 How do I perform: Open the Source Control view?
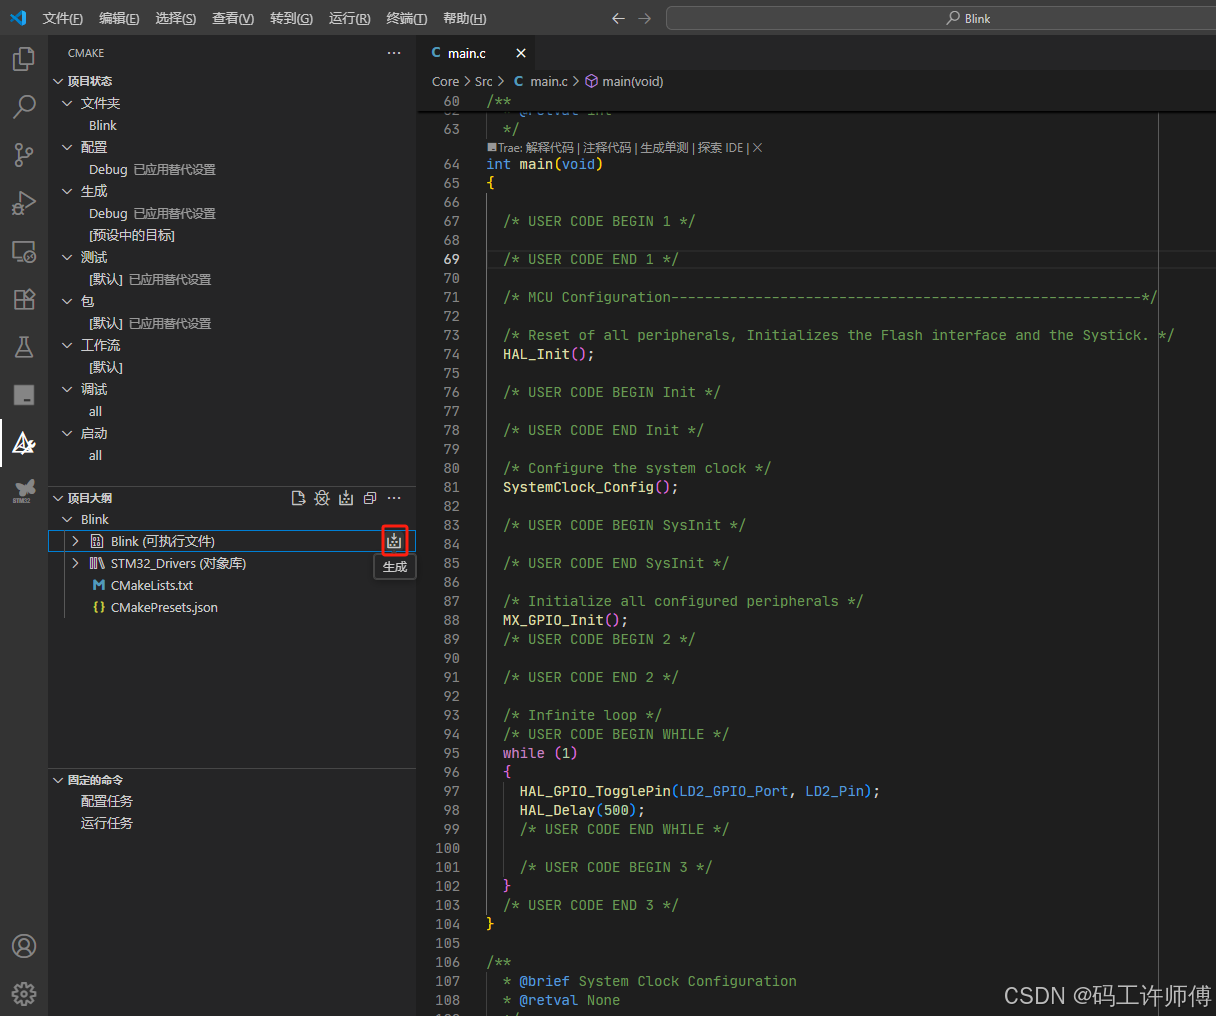pyautogui.click(x=24, y=154)
